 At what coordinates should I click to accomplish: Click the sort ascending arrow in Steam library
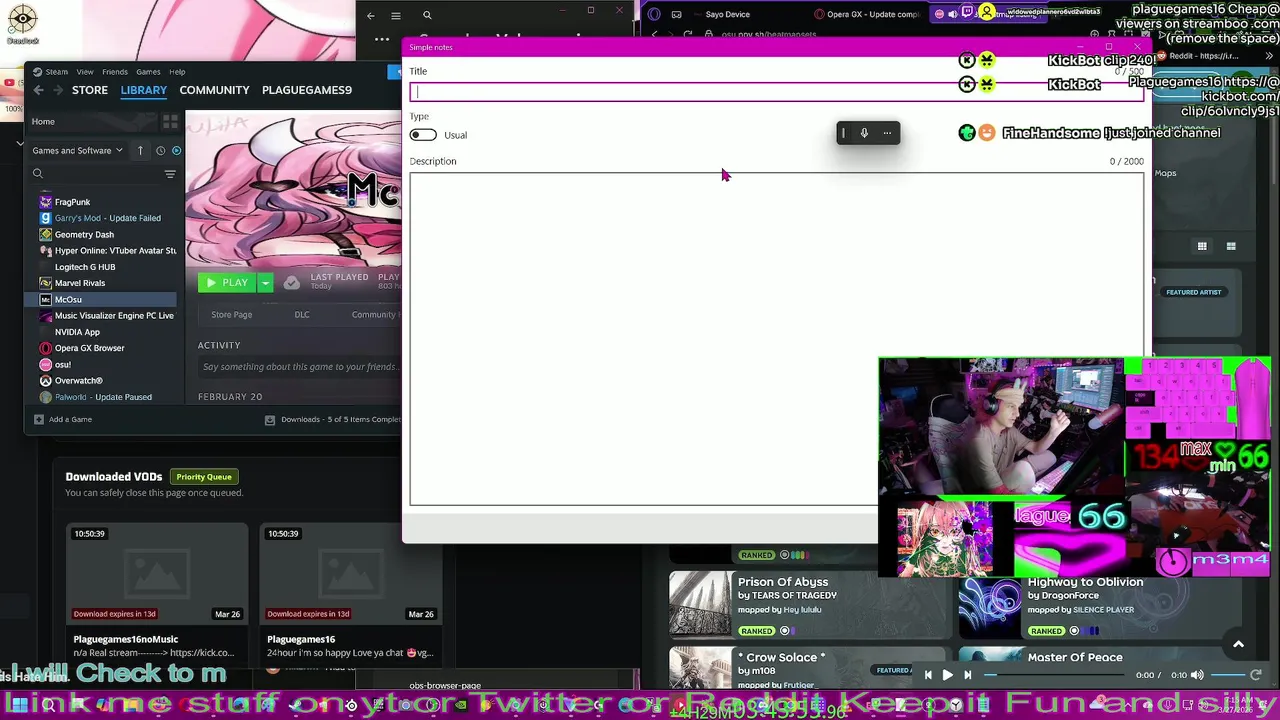[x=140, y=151]
